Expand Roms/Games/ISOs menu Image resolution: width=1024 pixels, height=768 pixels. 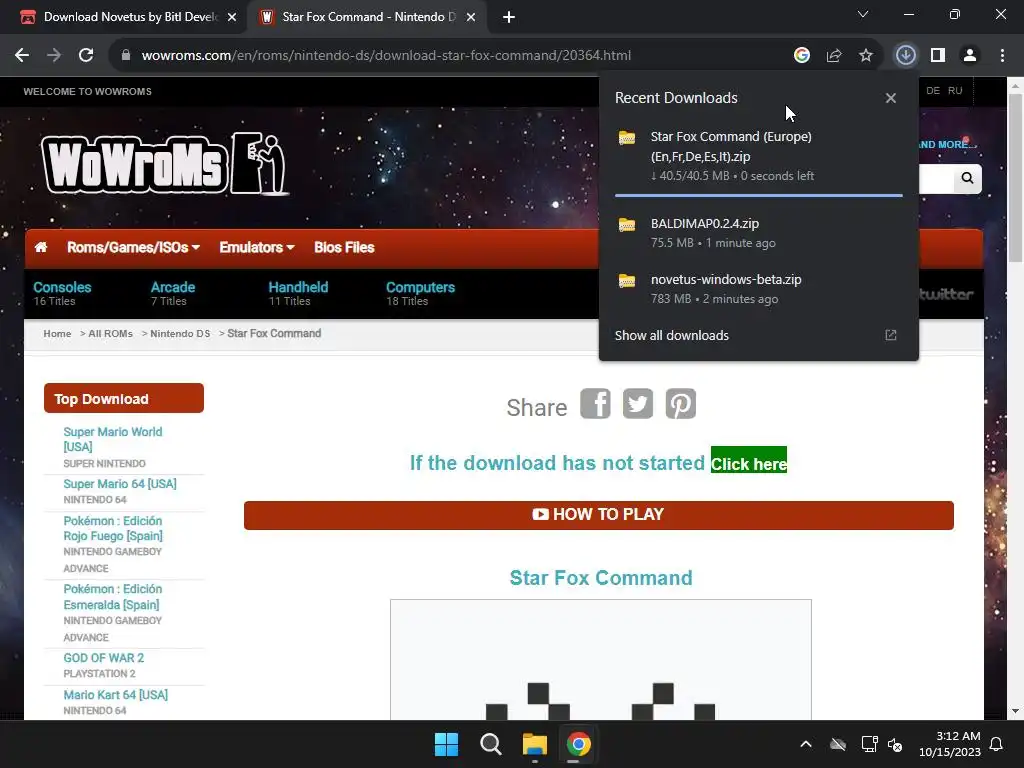(x=133, y=248)
